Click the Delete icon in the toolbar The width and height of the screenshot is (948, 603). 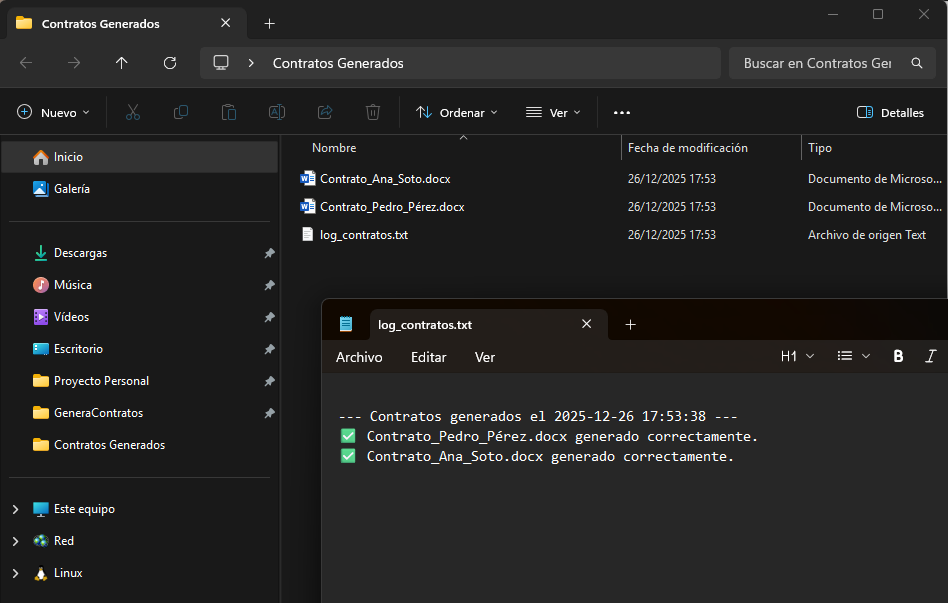372,112
